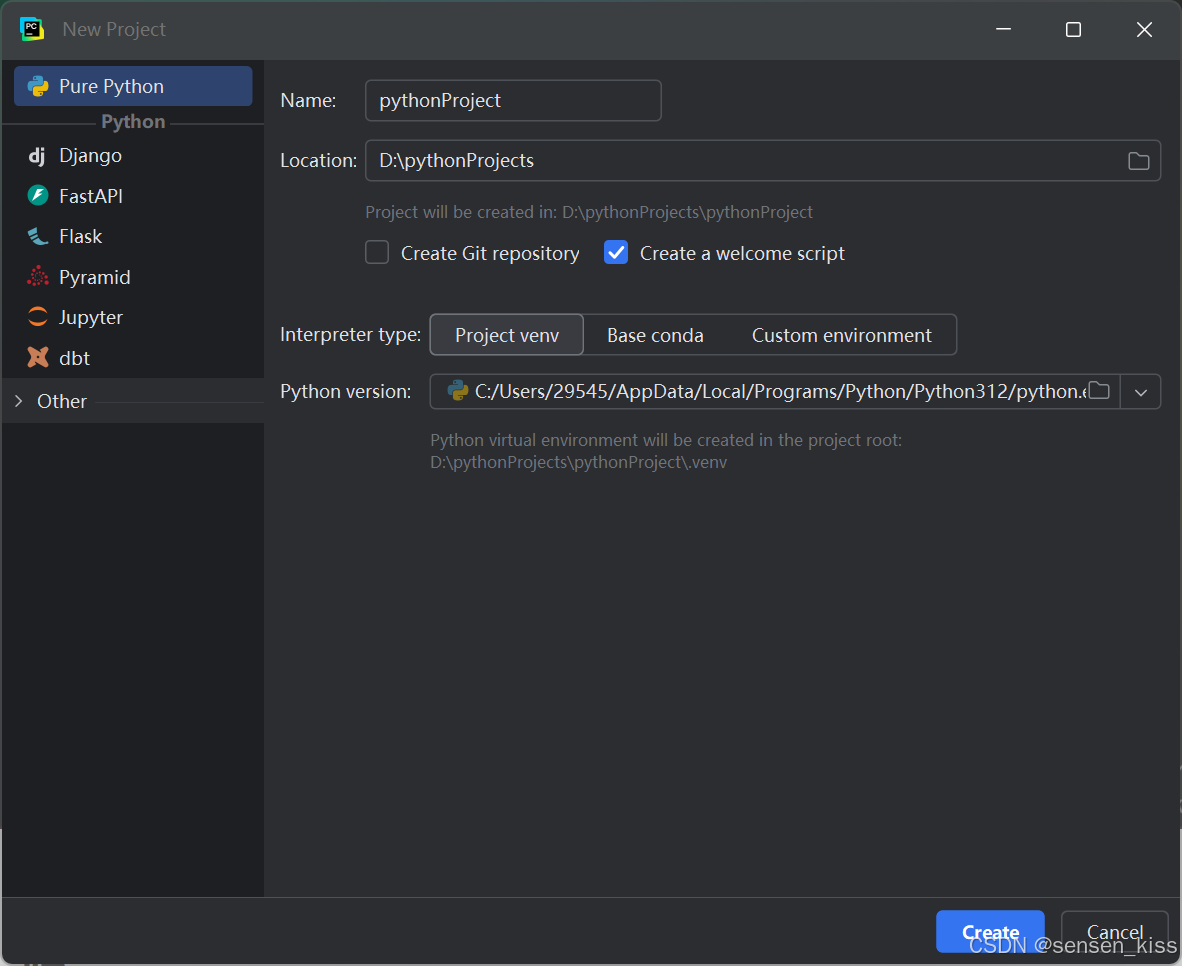
Task: Click the Create button
Action: click(x=990, y=932)
